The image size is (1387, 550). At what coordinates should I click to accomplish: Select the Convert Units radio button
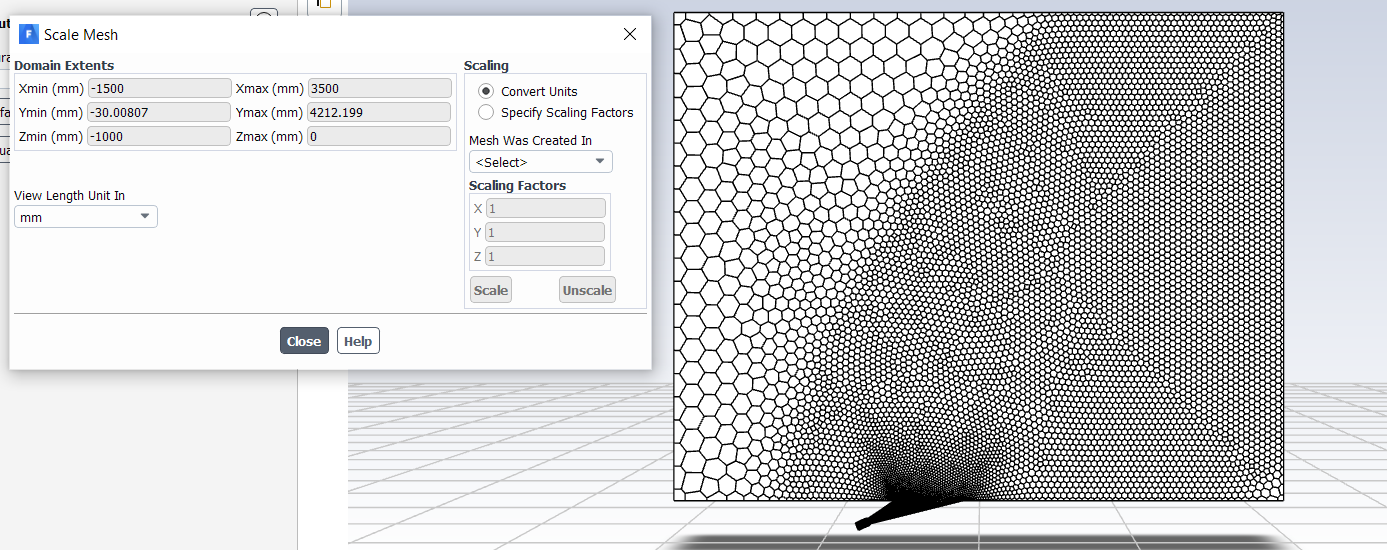pyautogui.click(x=486, y=91)
